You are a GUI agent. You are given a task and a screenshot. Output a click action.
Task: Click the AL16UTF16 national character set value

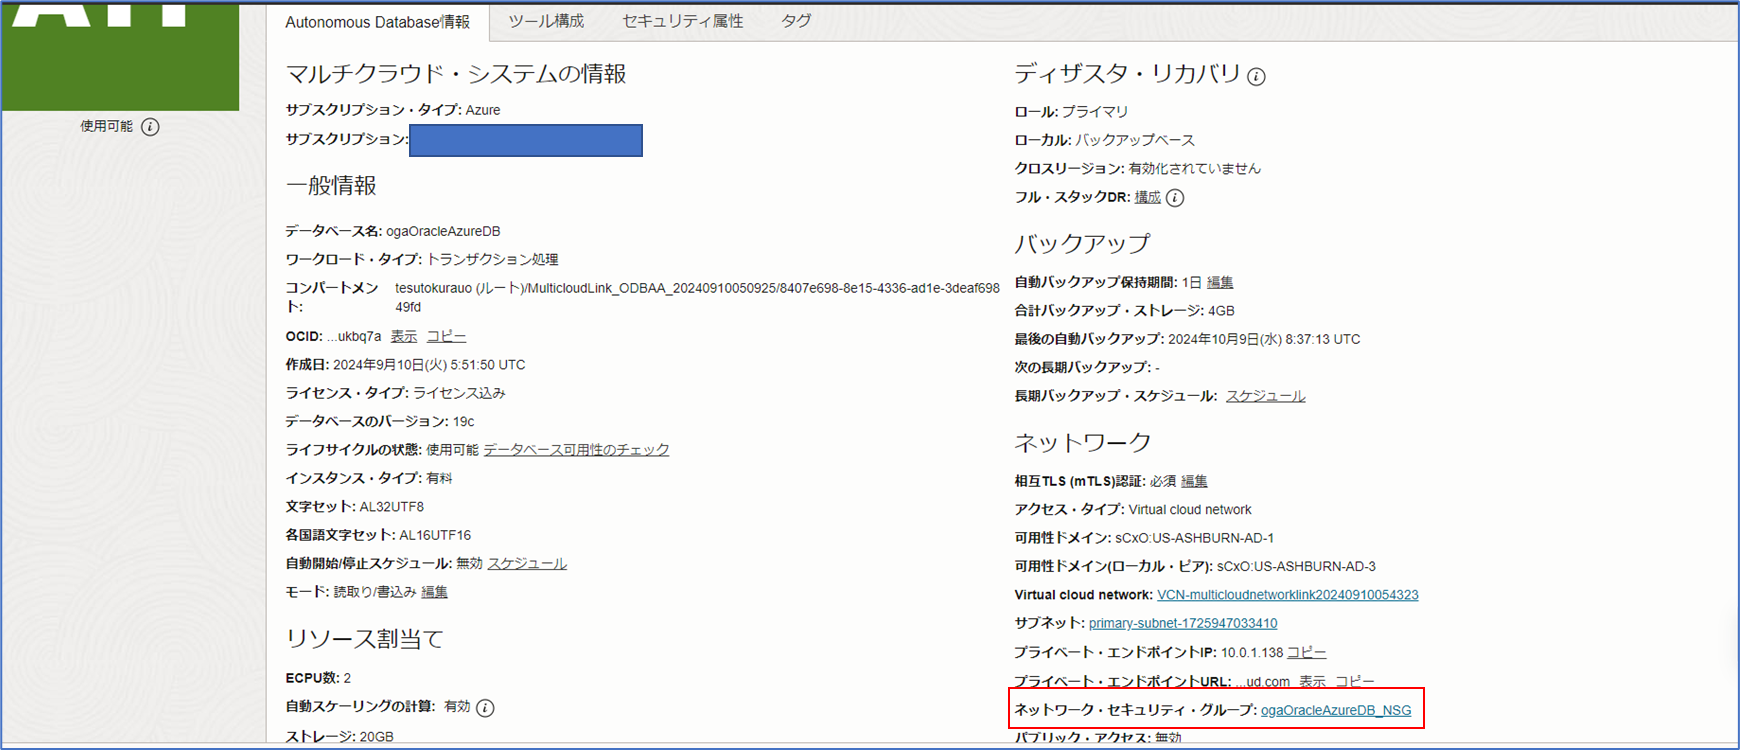pos(435,535)
